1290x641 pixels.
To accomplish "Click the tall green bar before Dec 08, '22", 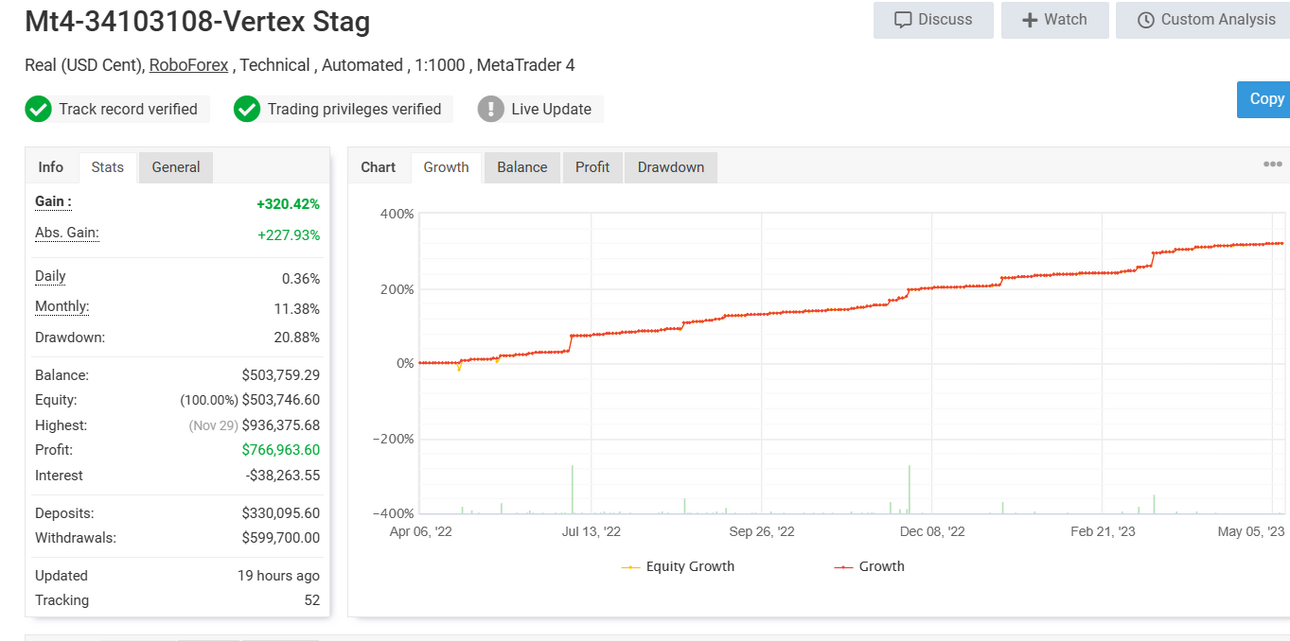I will (x=909, y=489).
